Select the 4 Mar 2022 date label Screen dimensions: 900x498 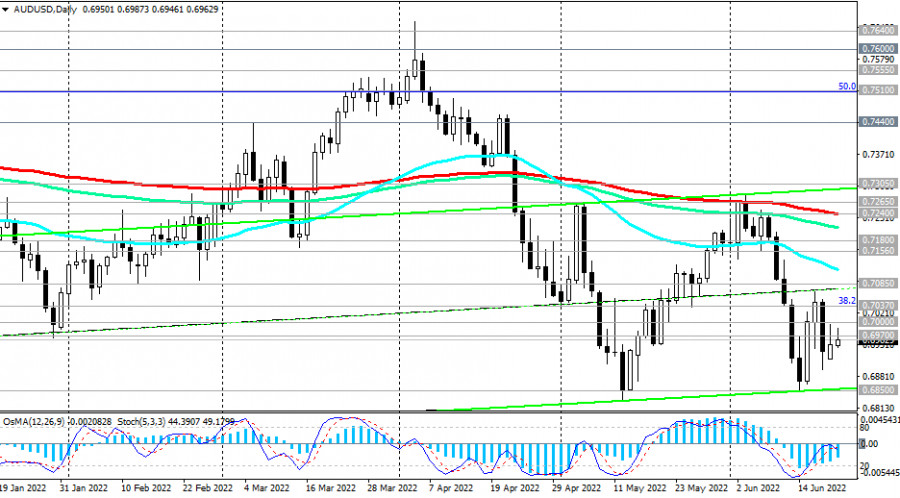click(267, 488)
